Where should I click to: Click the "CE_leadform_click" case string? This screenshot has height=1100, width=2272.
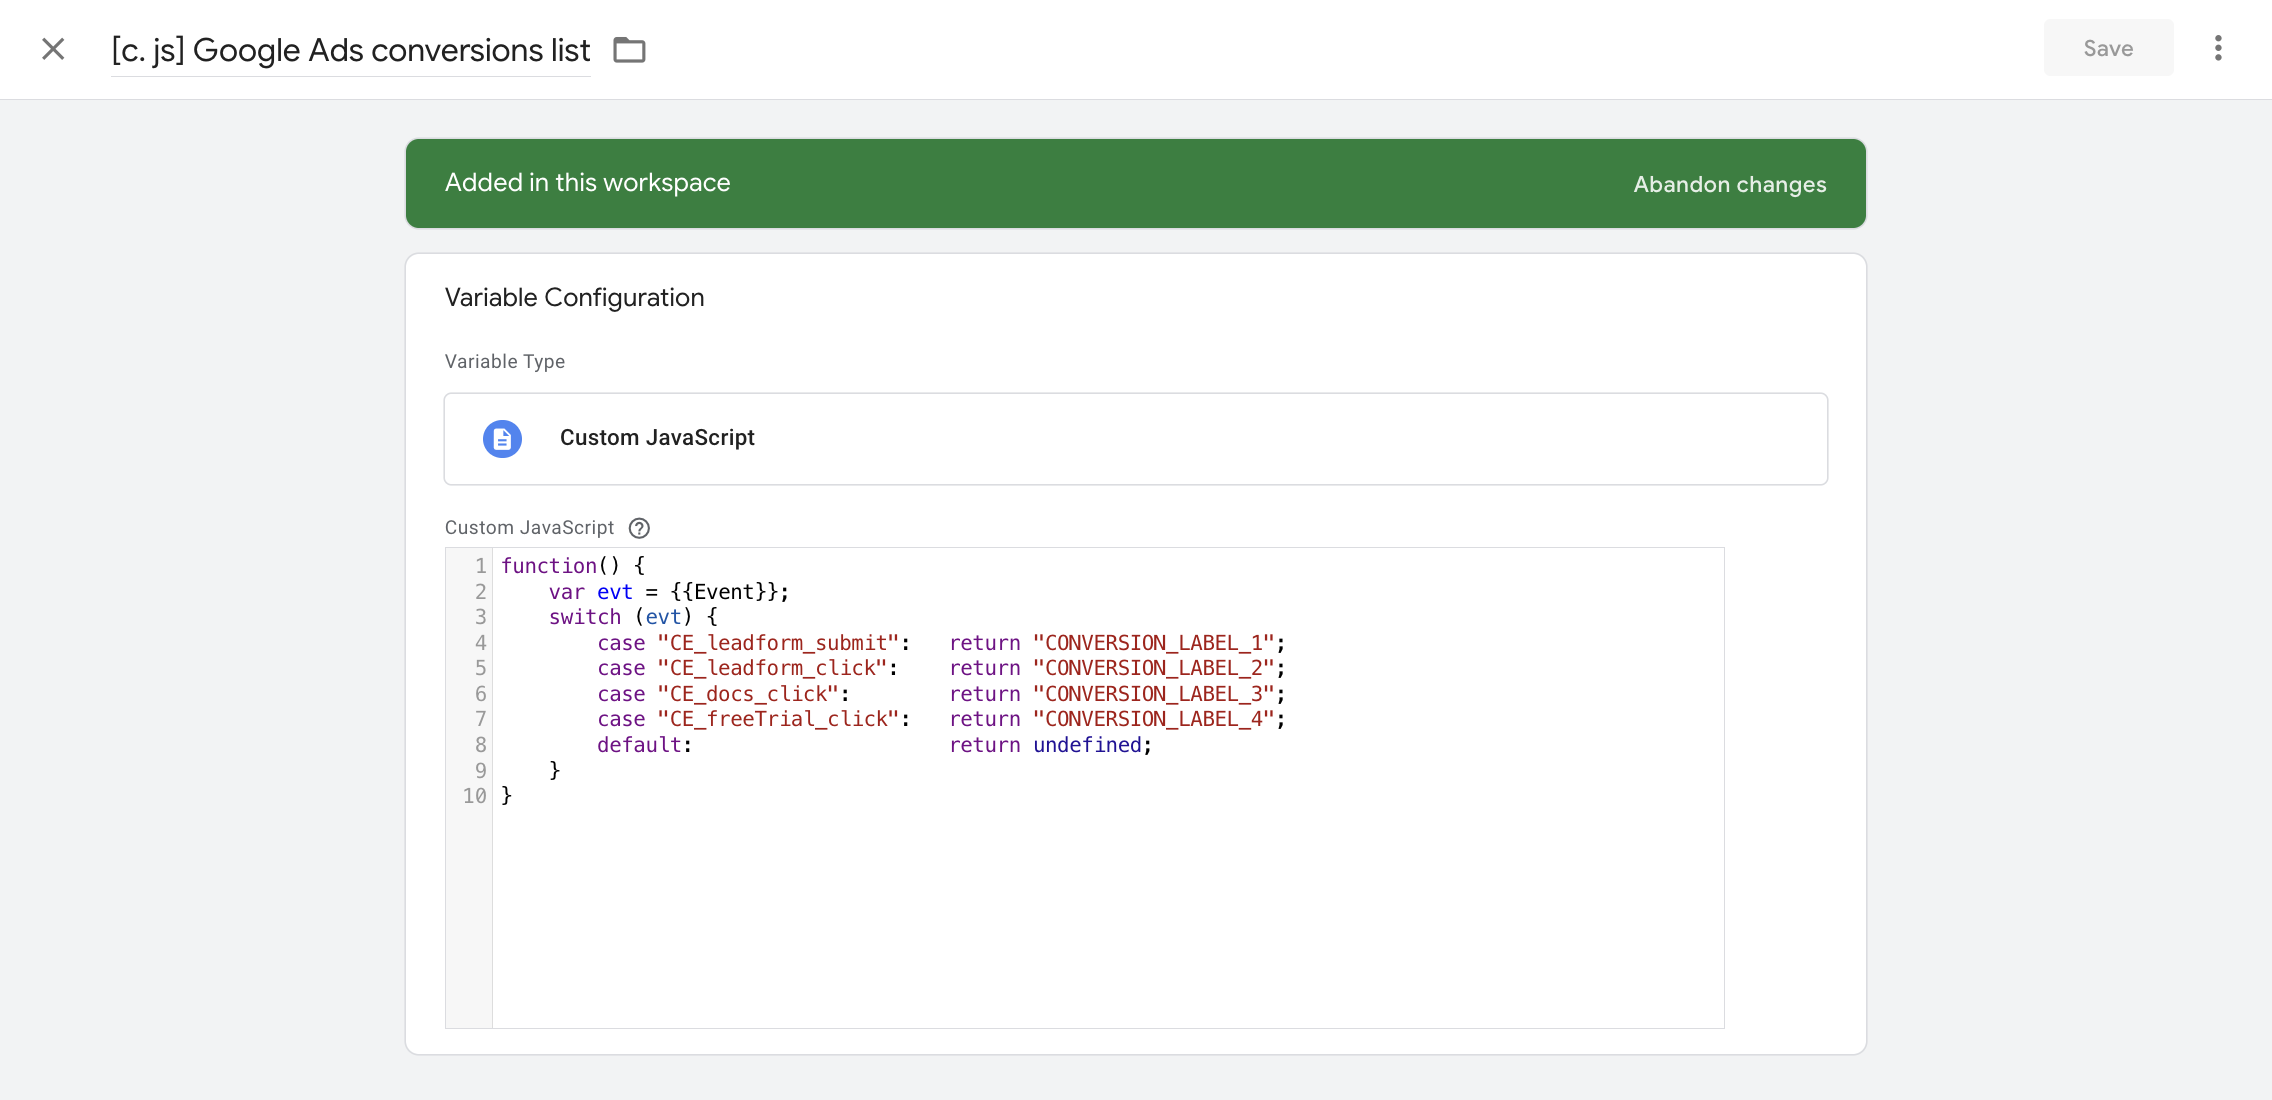point(772,668)
